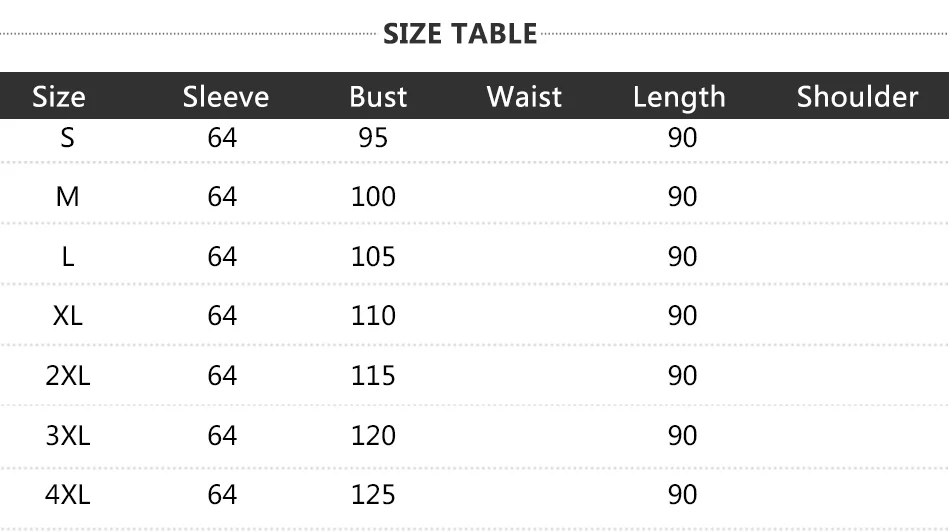Click the SIZE TABLE heading
950x532 pixels.
pos(460,34)
